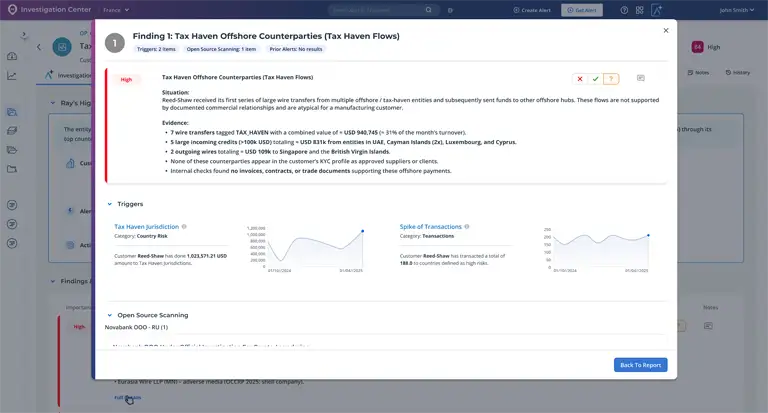The image size is (768, 413).
Task: Approve the finding with the green checkmark
Action: pos(595,79)
